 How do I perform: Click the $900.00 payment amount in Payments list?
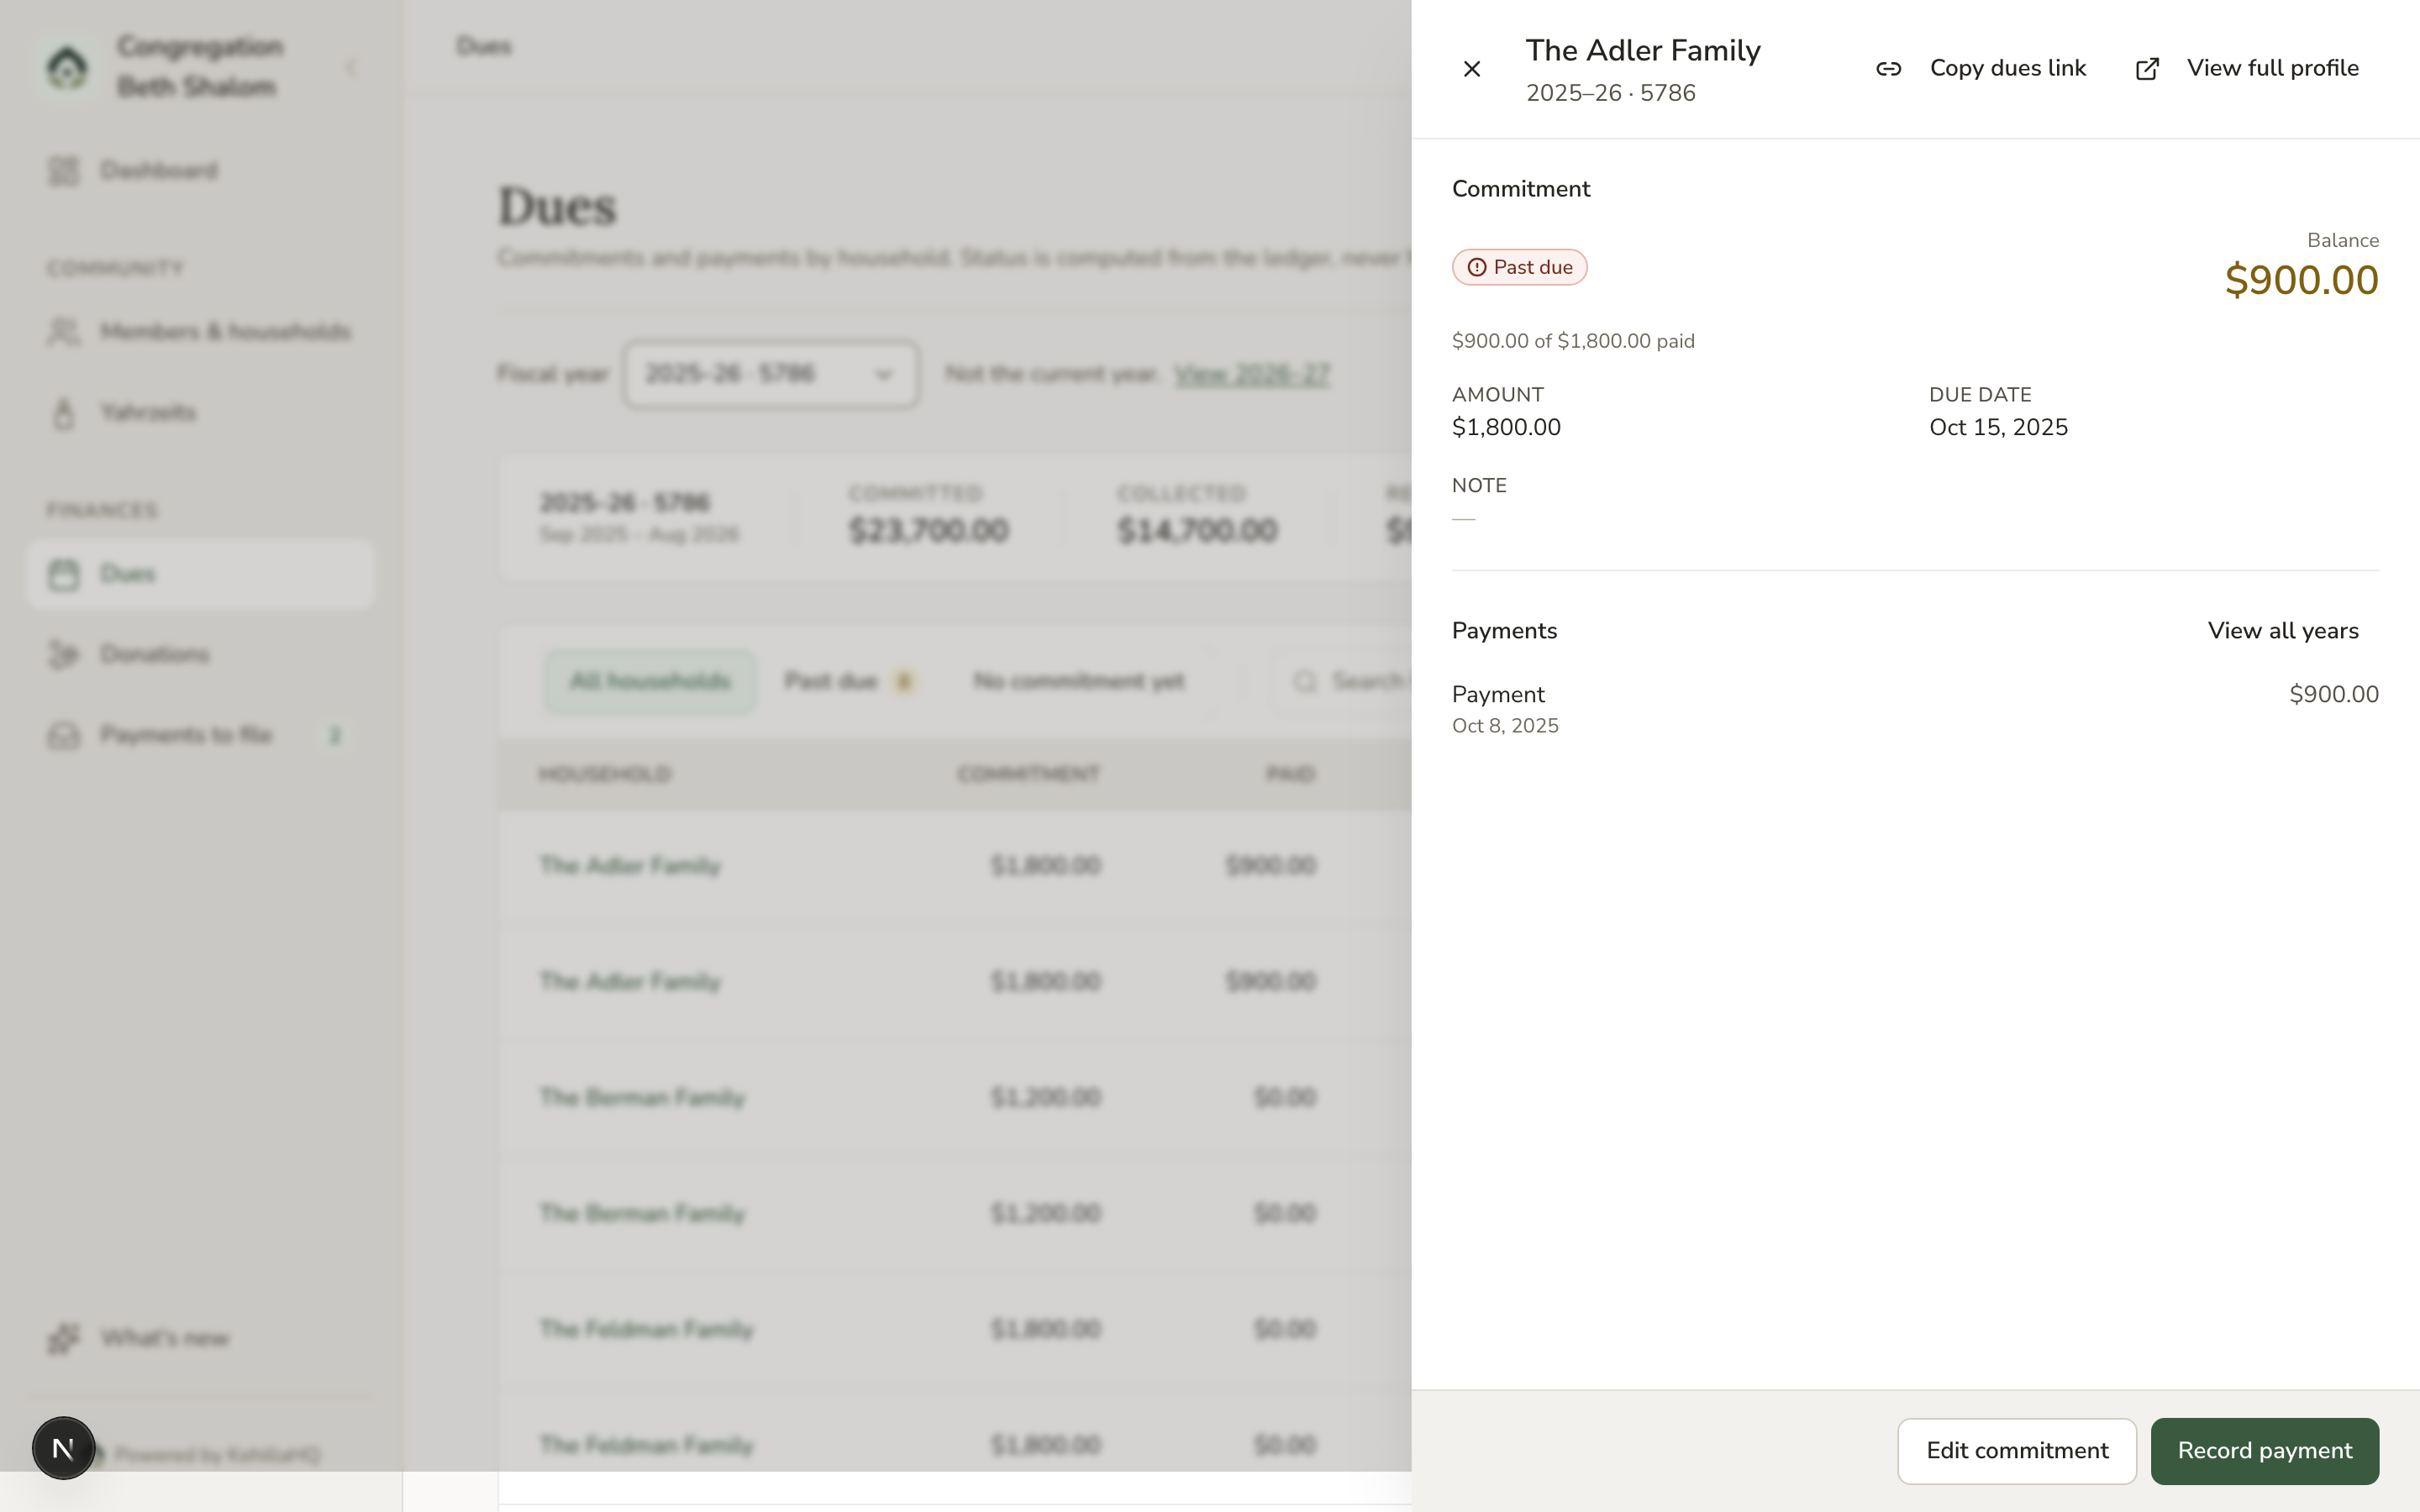[x=2334, y=694]
